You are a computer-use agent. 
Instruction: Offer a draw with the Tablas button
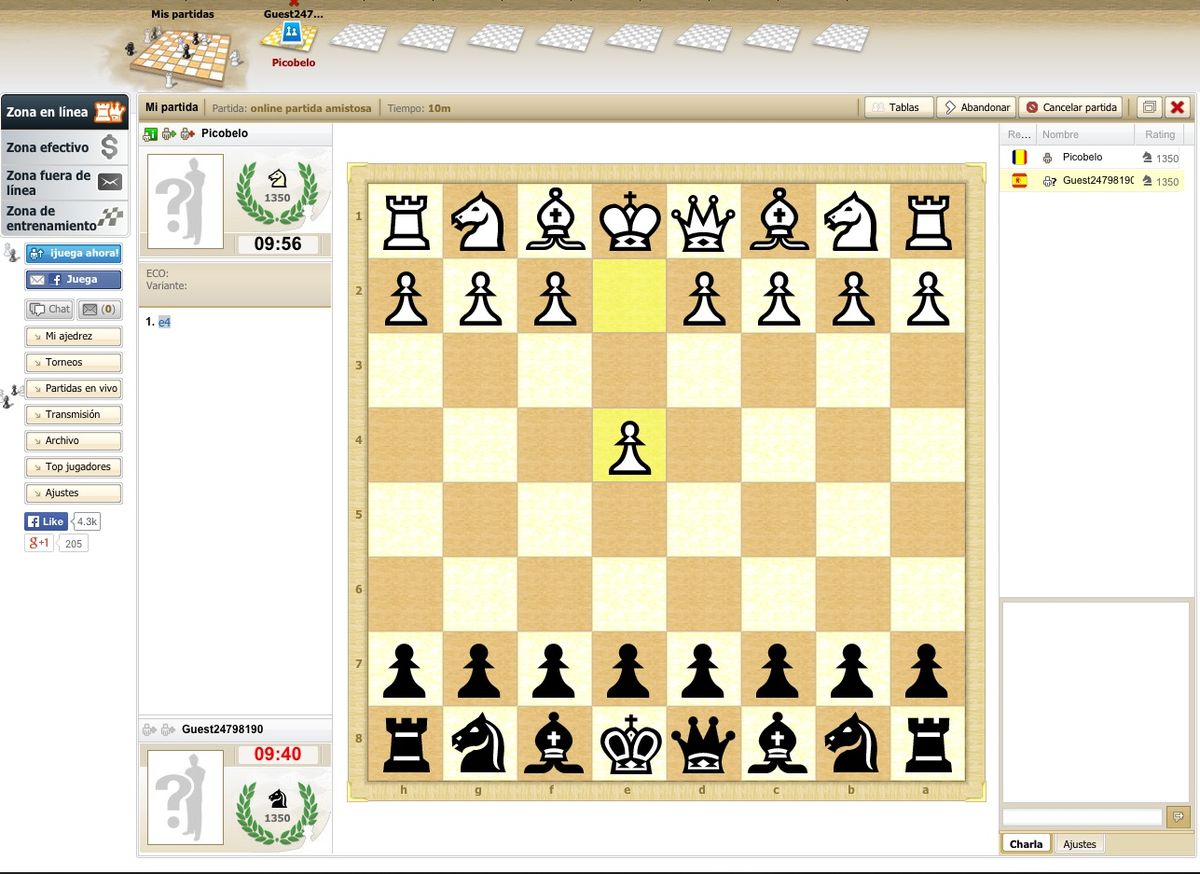(x=899, y=106)
